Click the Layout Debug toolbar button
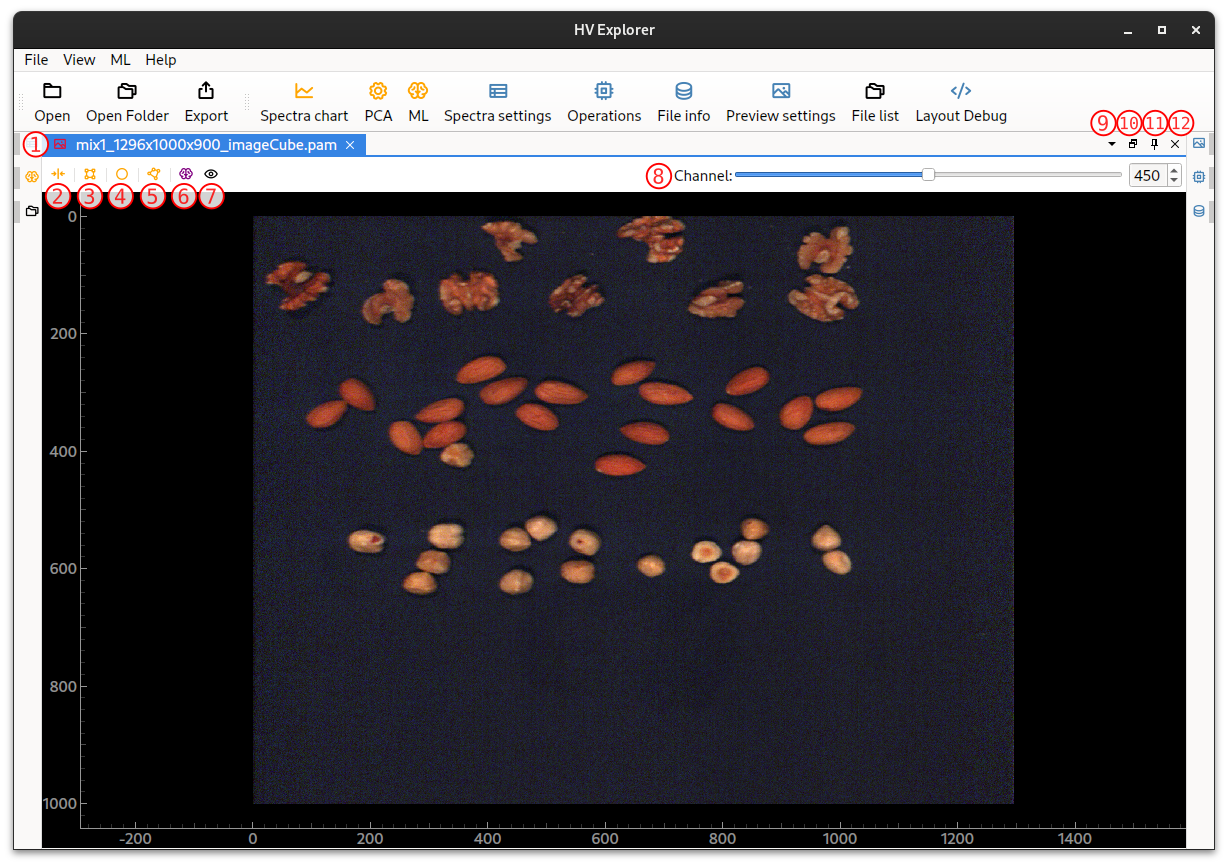Screen dimensions: 1228x866 pos(961,103)
